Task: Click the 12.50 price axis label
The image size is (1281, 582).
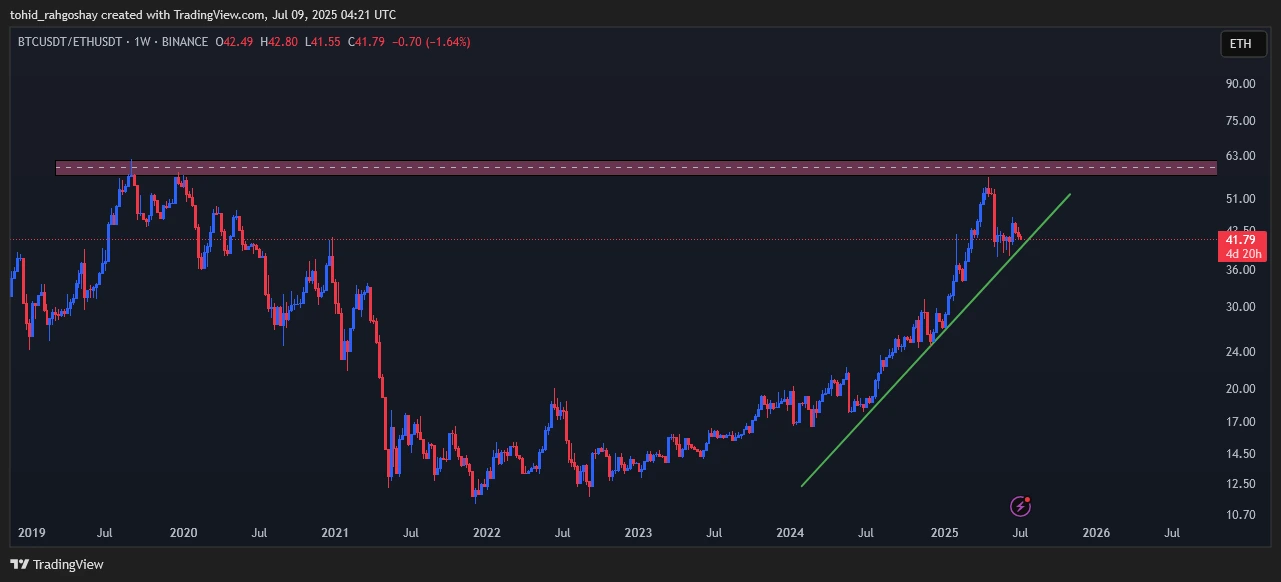Action: pos(1241,484)
